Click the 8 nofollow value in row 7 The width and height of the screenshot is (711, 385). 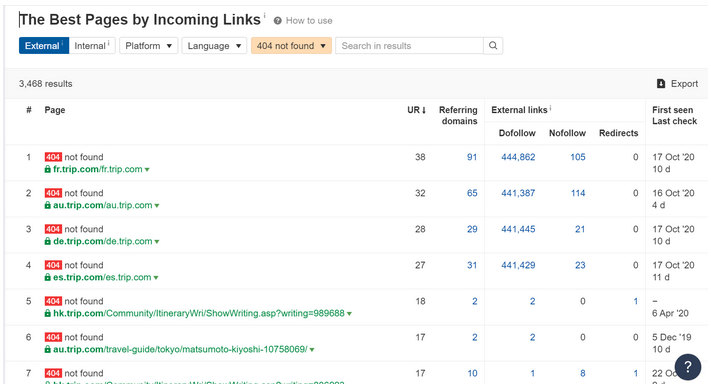pos(583,373)
